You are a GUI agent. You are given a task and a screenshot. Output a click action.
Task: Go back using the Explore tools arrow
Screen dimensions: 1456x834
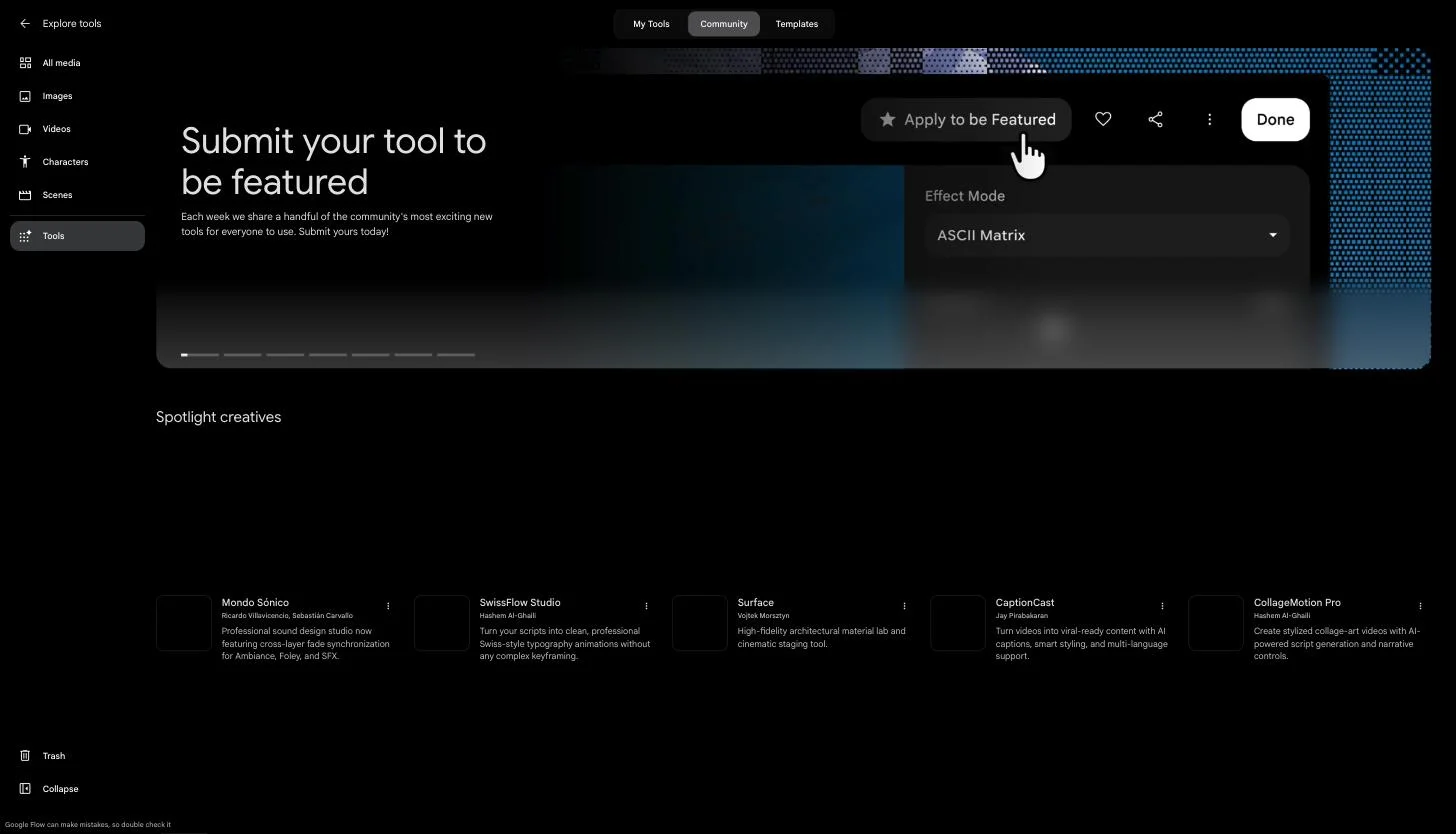point(25,24)
